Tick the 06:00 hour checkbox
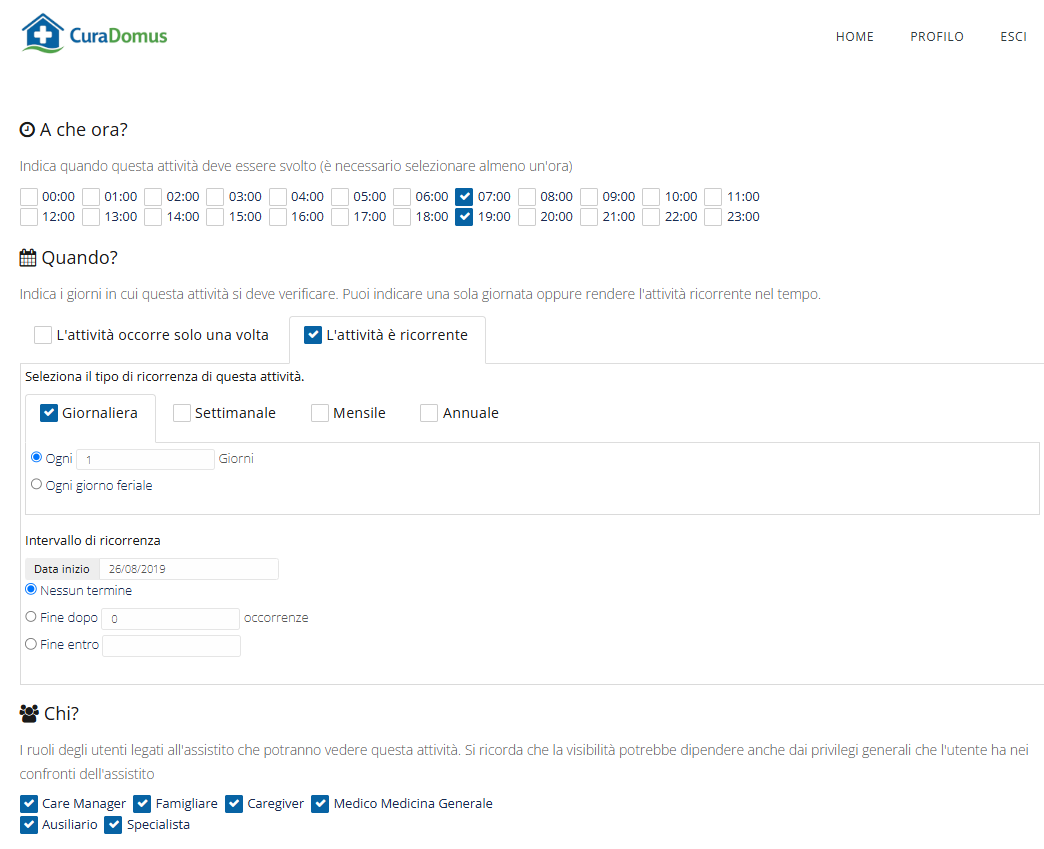 point(402,197)
